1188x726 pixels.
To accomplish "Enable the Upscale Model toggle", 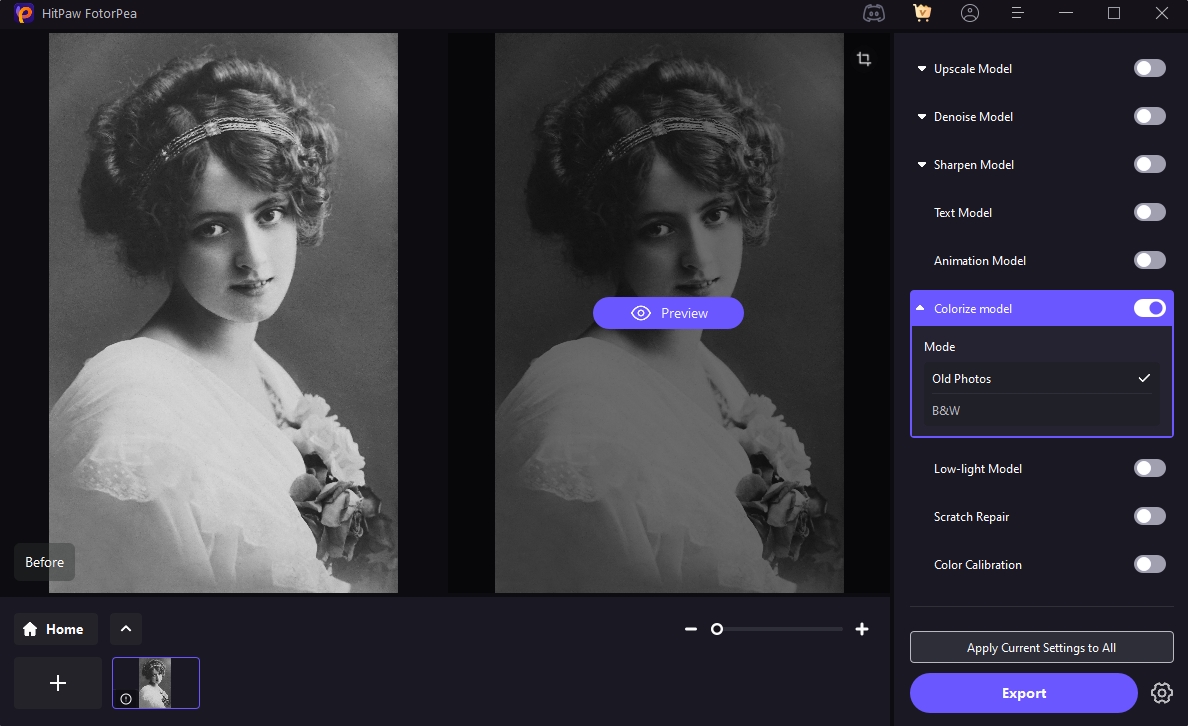I will pyautogui.click(x=1149, y=68).
